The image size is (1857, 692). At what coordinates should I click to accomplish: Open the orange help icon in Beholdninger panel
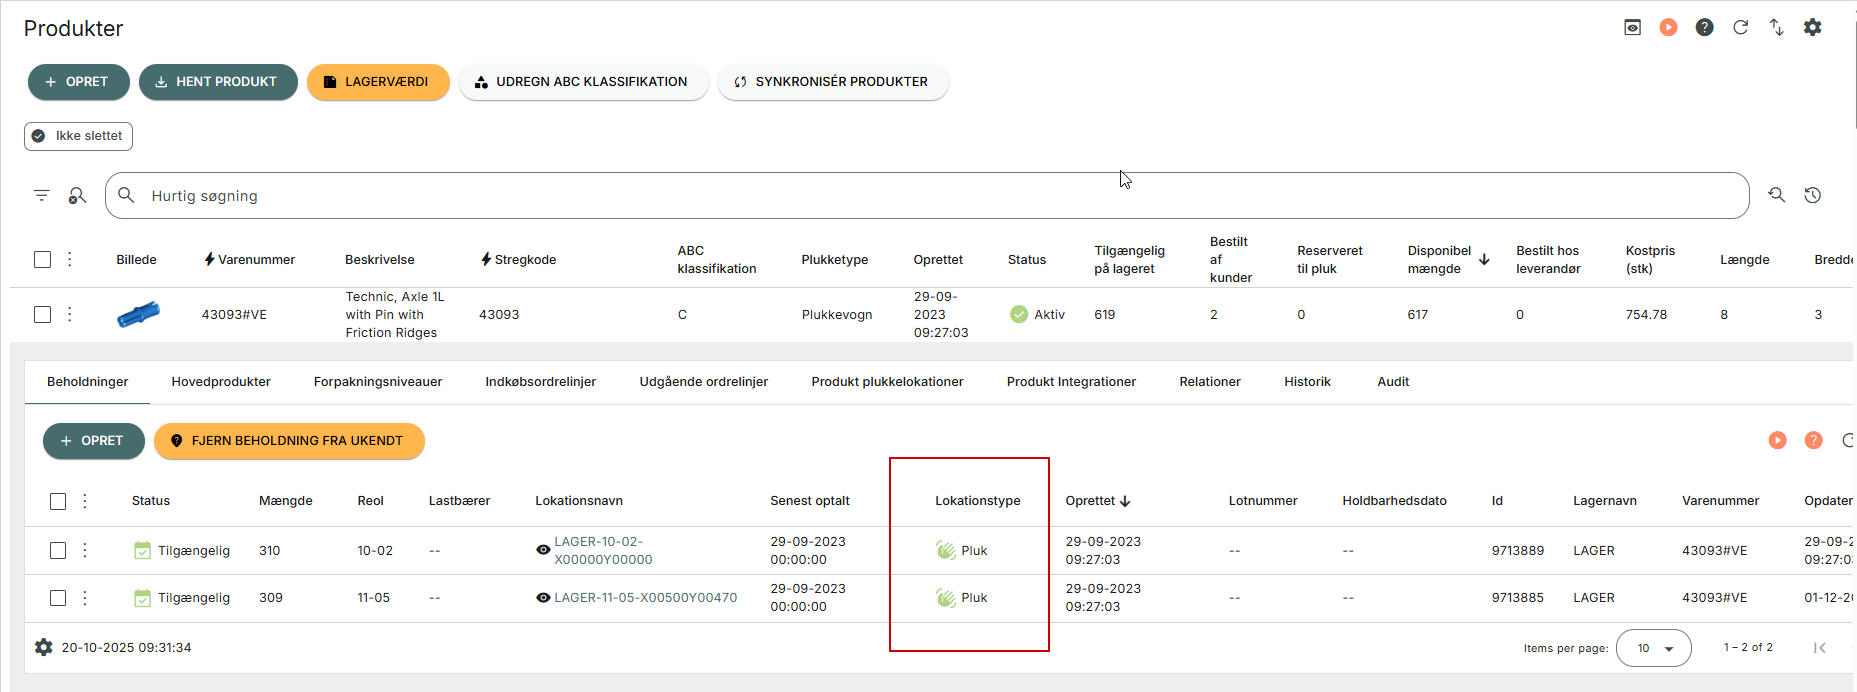pyautogui.click(x=1813, y=440)
